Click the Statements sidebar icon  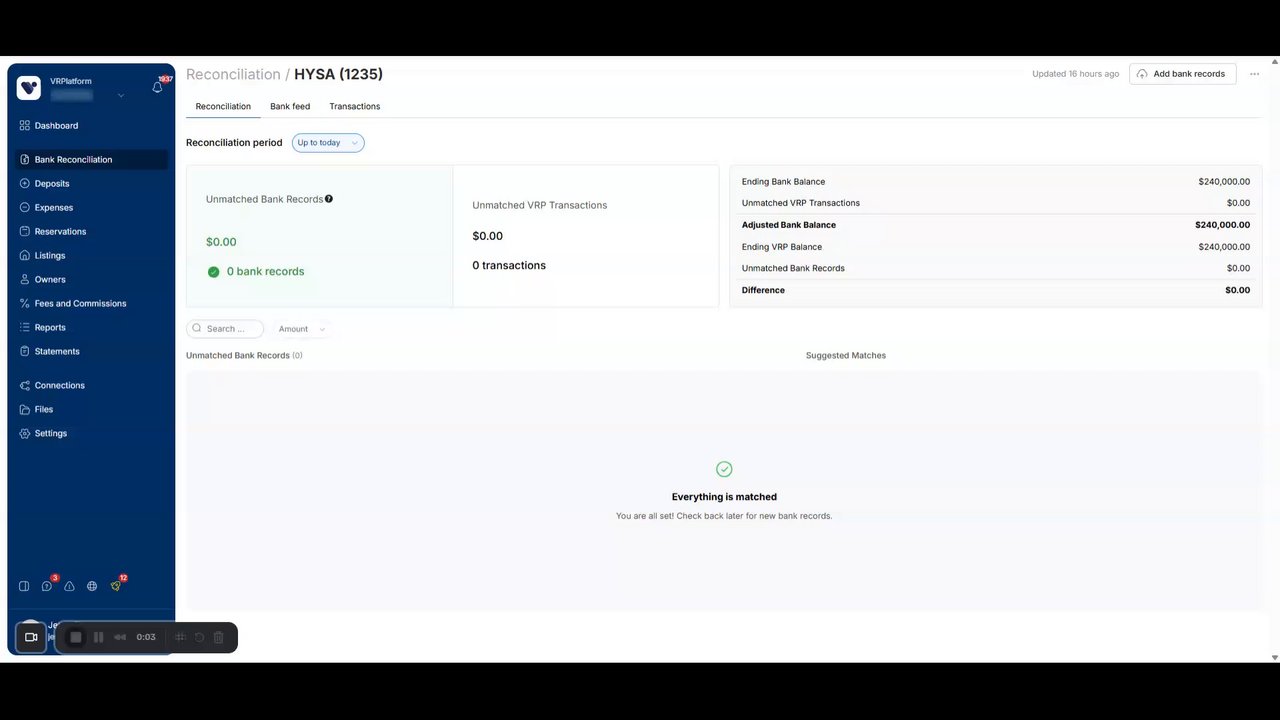tap(25, 352)
